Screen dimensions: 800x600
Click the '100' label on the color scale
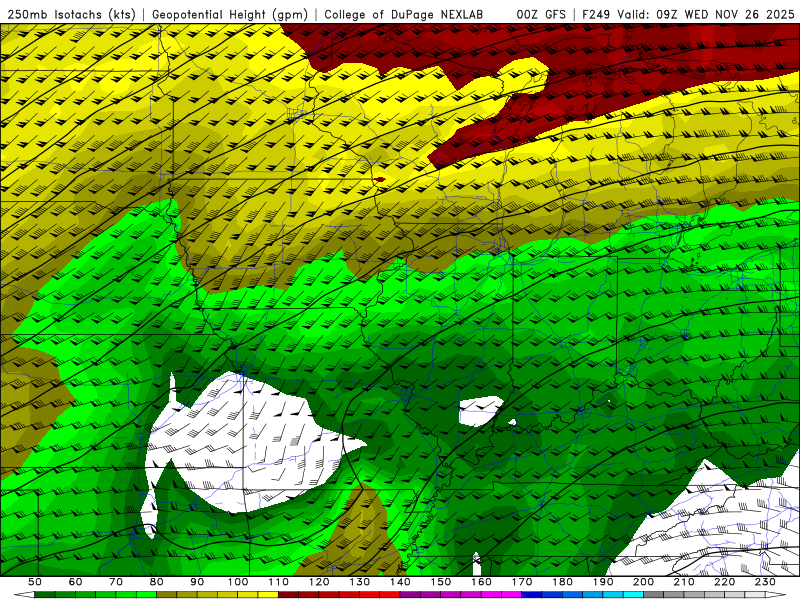click(238, 582)
